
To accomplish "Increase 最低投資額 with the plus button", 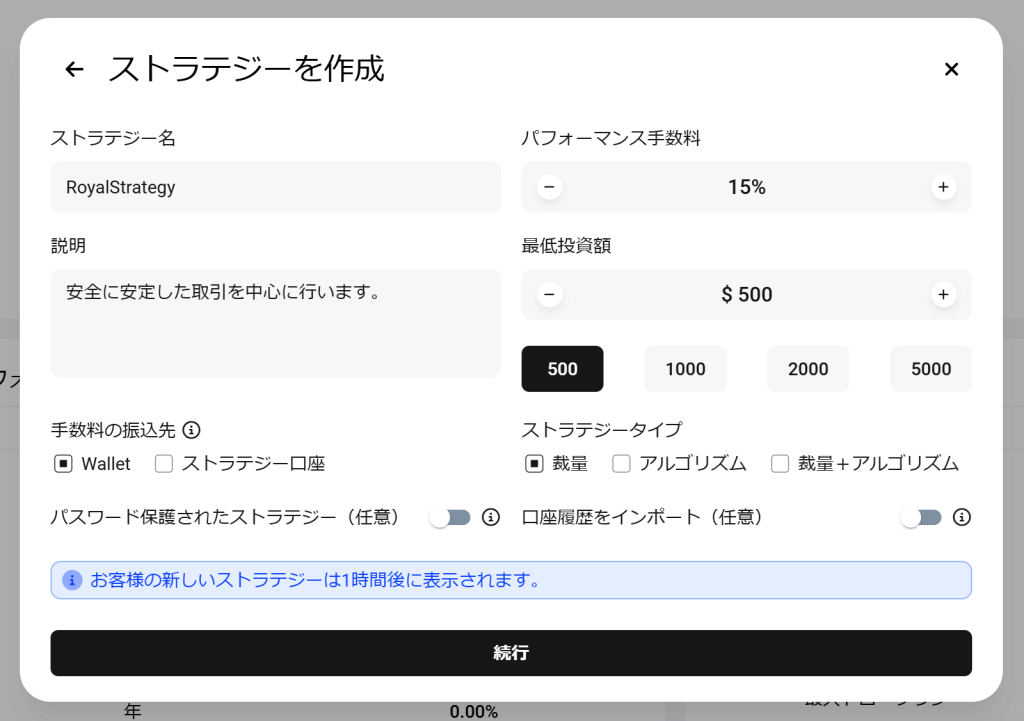I will coord(942,294).
